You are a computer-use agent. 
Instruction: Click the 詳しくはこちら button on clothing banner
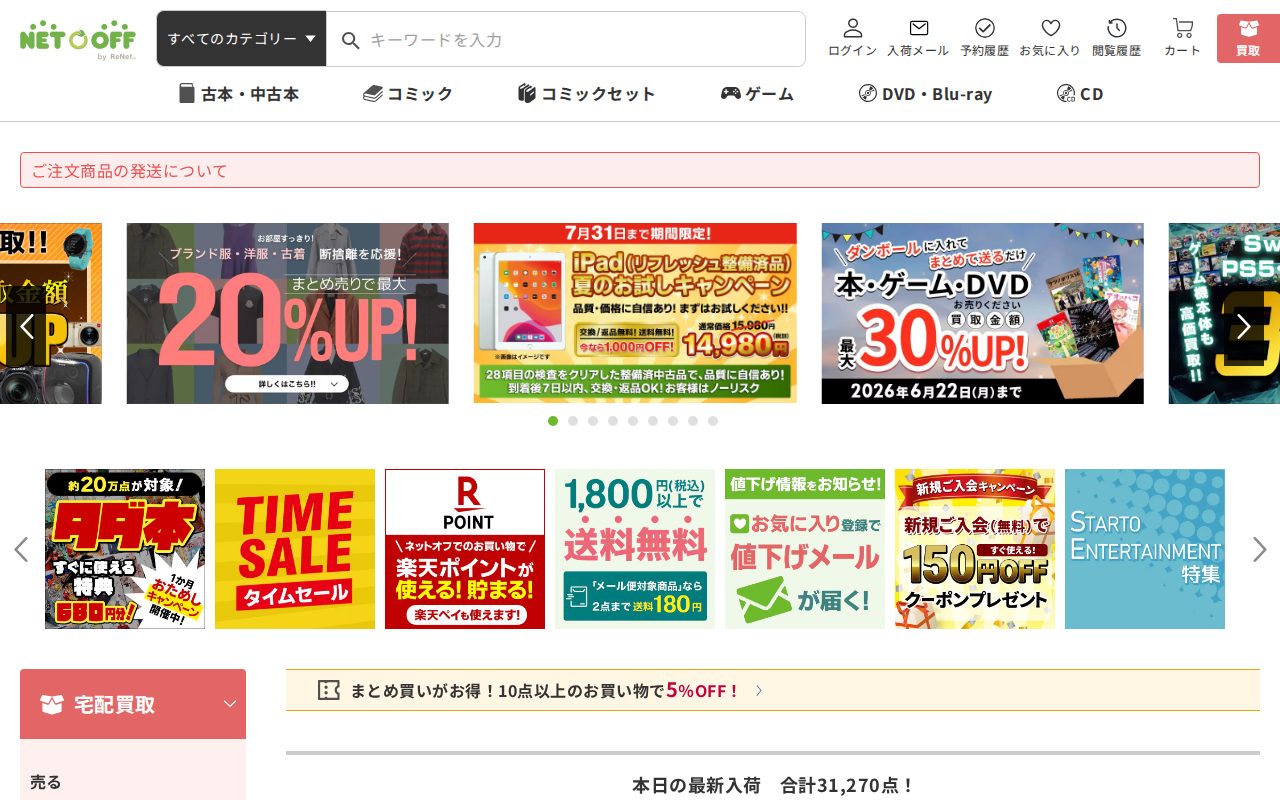[286, 384]
